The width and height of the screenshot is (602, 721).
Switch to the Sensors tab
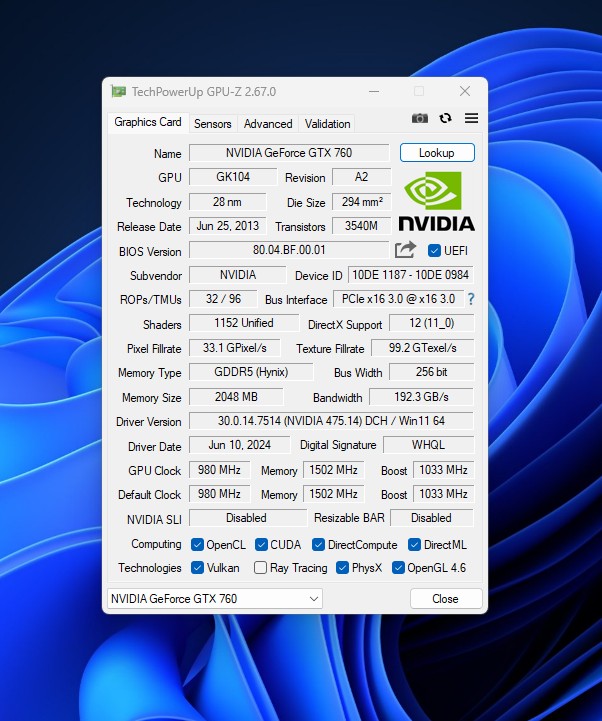[x=212, y=124]
